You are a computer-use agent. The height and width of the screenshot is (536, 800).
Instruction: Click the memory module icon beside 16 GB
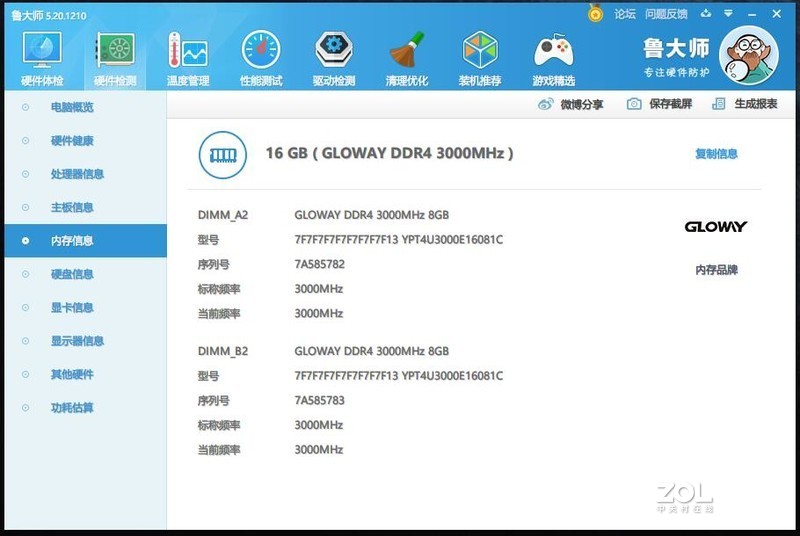pyautogui.click(x=222, y=155)
